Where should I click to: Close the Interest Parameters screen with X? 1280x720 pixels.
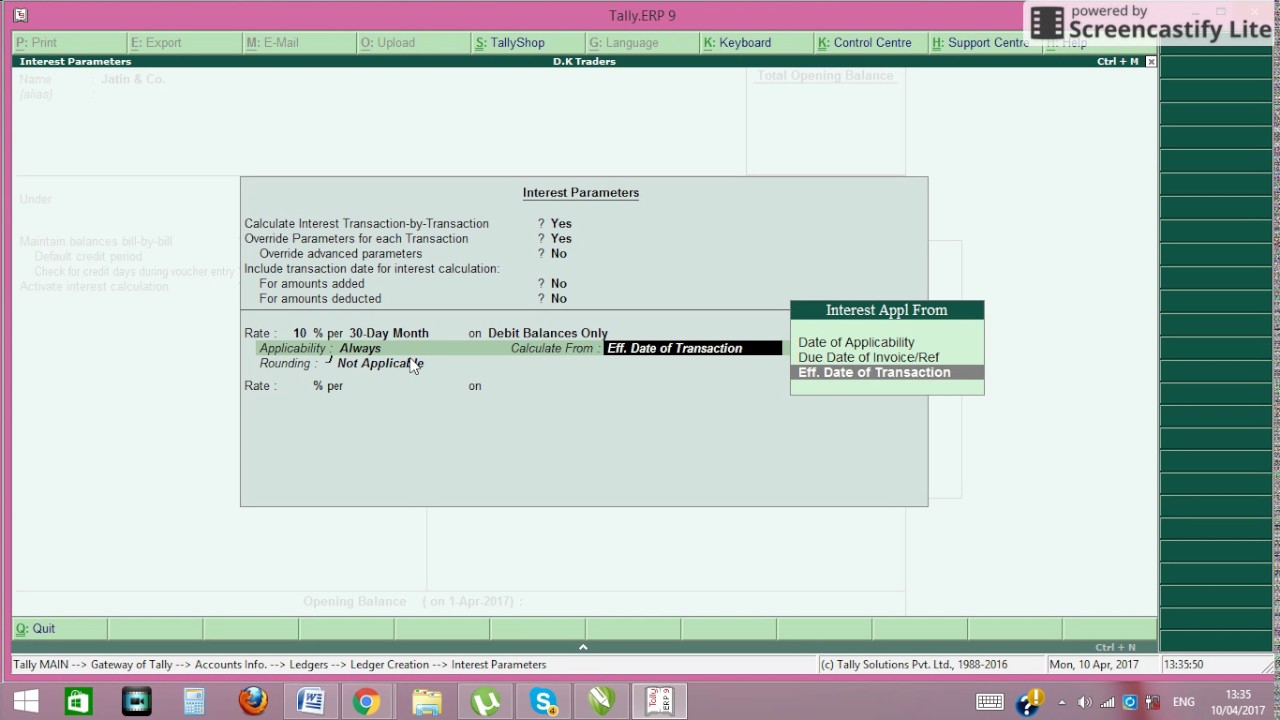[x=1151, y=61]
